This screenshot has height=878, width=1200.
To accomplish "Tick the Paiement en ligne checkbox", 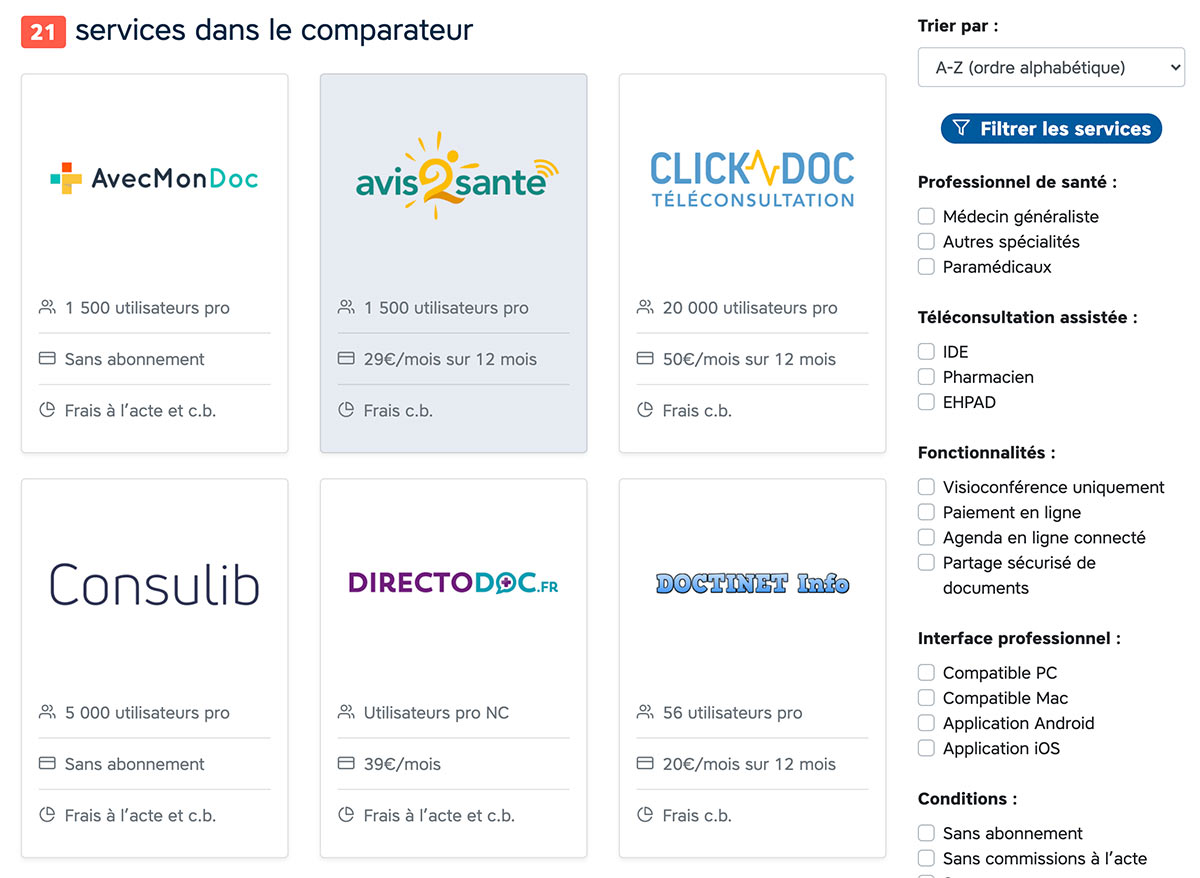I will pos(926,512).
